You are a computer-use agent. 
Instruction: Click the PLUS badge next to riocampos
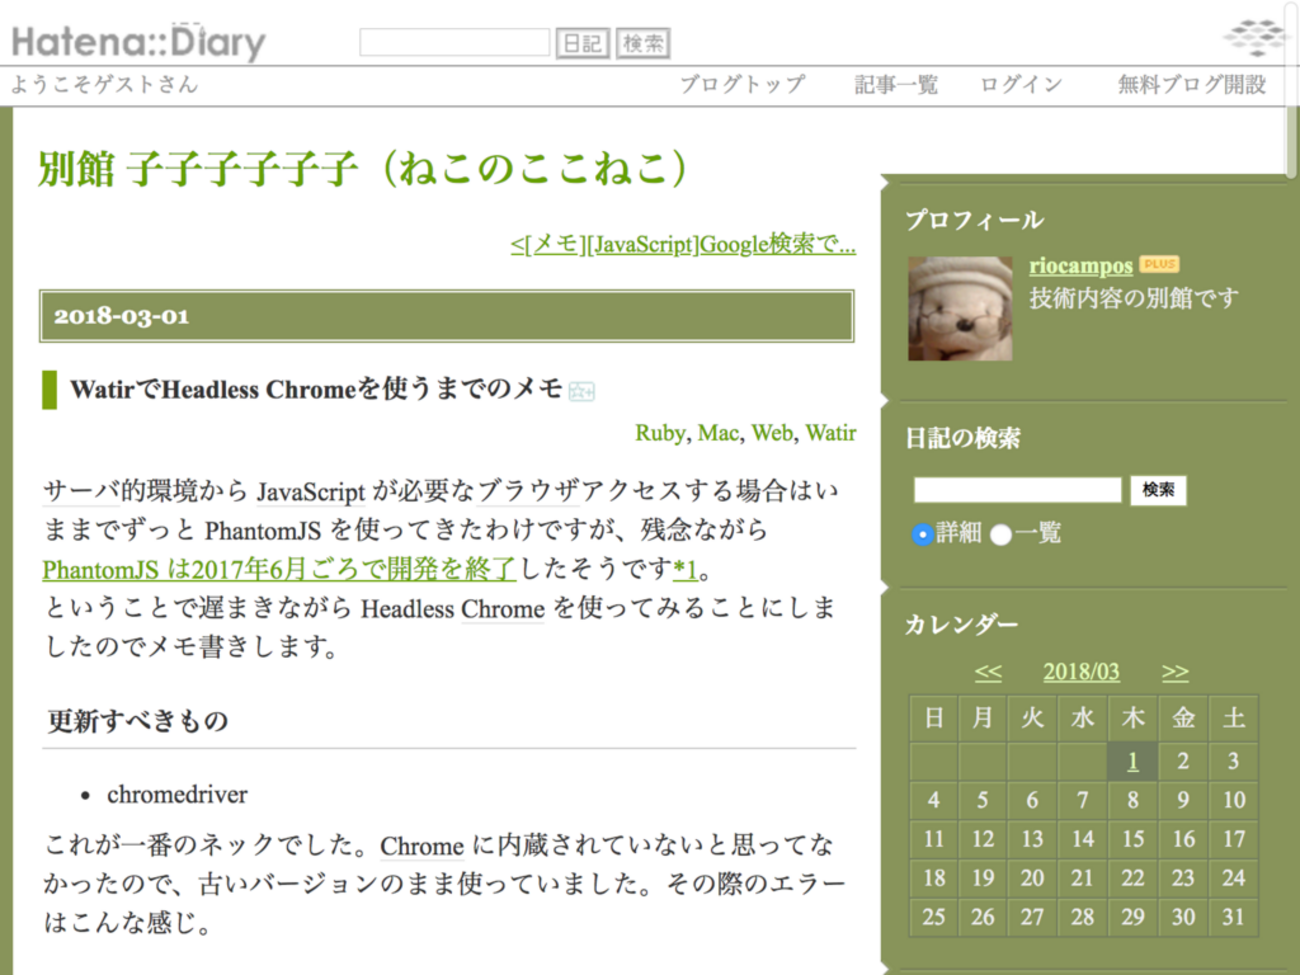click(1159, 264)
